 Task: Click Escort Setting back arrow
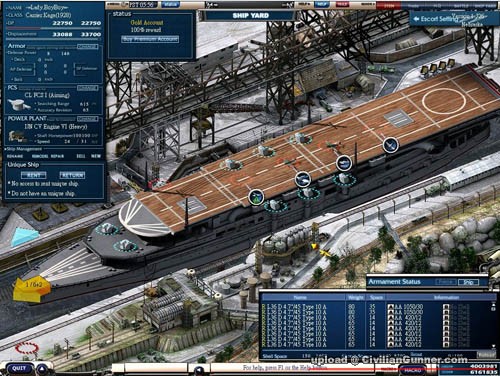[x=416, y=19]
